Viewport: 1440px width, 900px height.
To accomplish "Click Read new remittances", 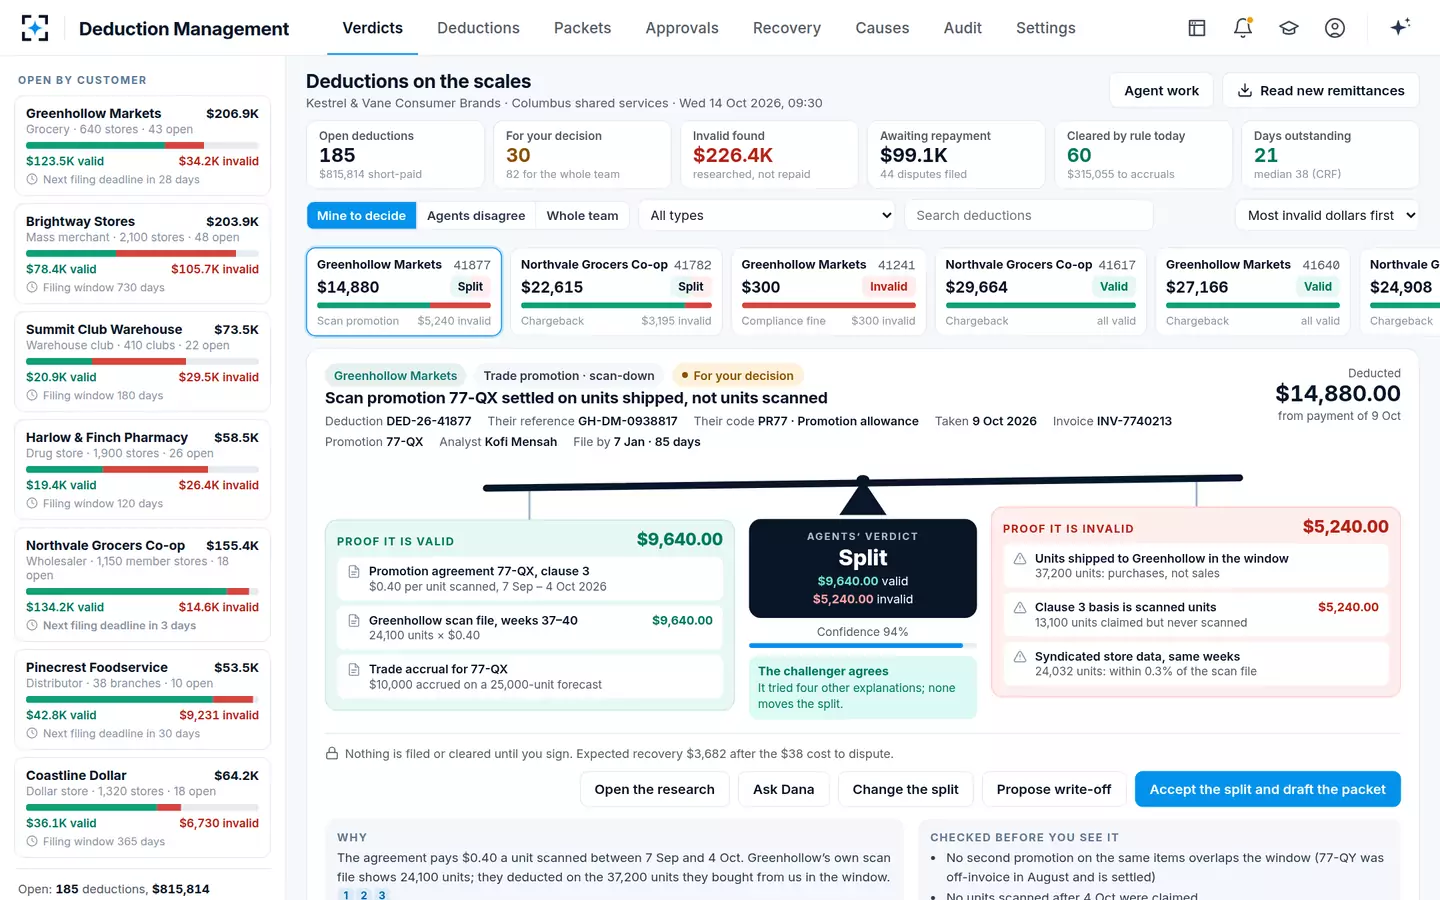I will click(x=1321, y=91).
